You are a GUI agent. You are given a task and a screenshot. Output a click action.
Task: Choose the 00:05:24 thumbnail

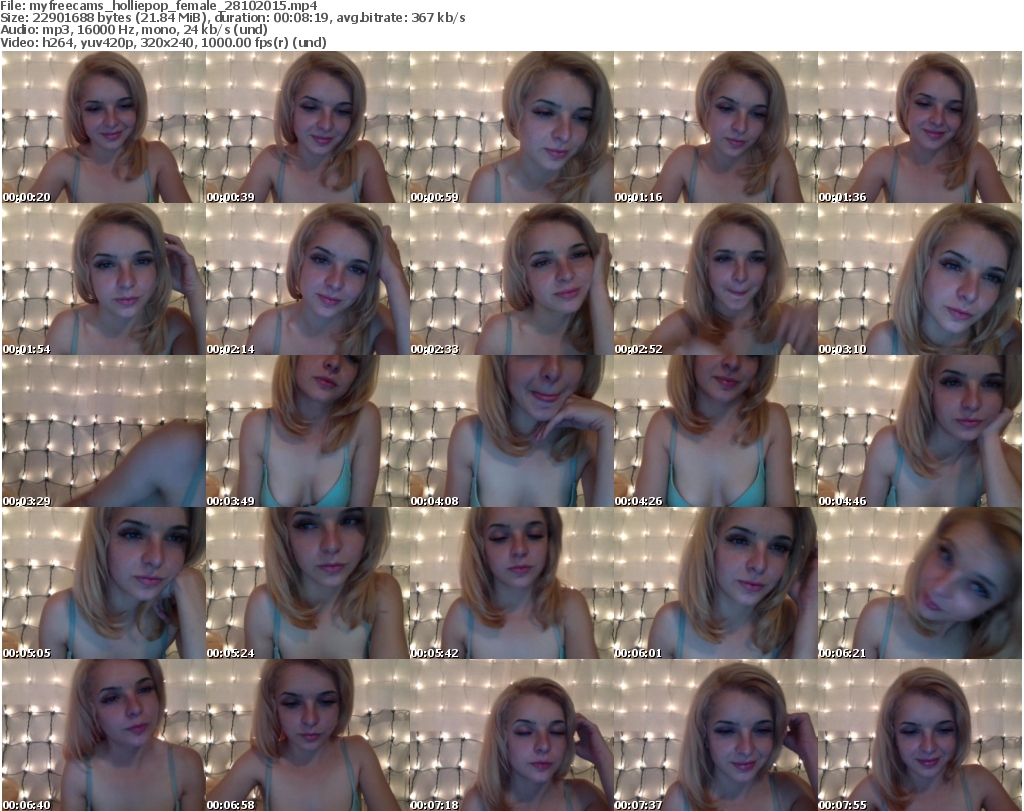pos(308,583)
